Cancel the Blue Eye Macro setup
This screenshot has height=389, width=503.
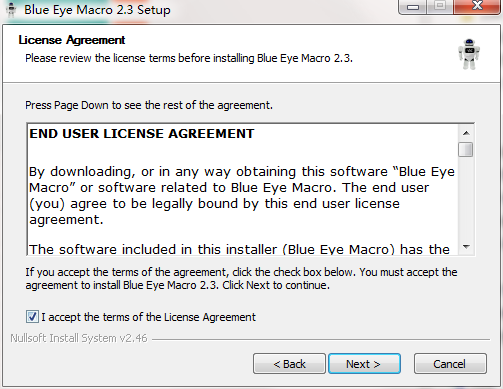(450, 364)
